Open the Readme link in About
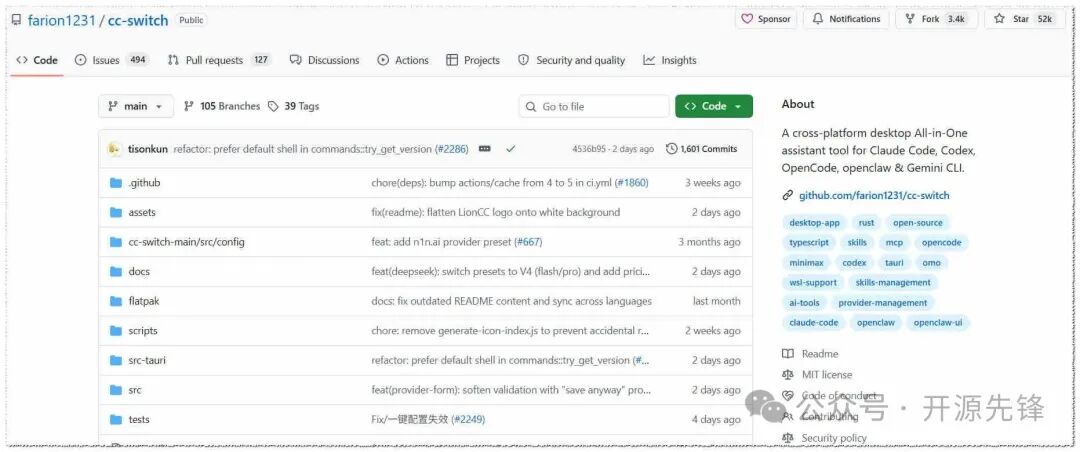This screenshot has height=452, width=1080. tap(811, 353)
